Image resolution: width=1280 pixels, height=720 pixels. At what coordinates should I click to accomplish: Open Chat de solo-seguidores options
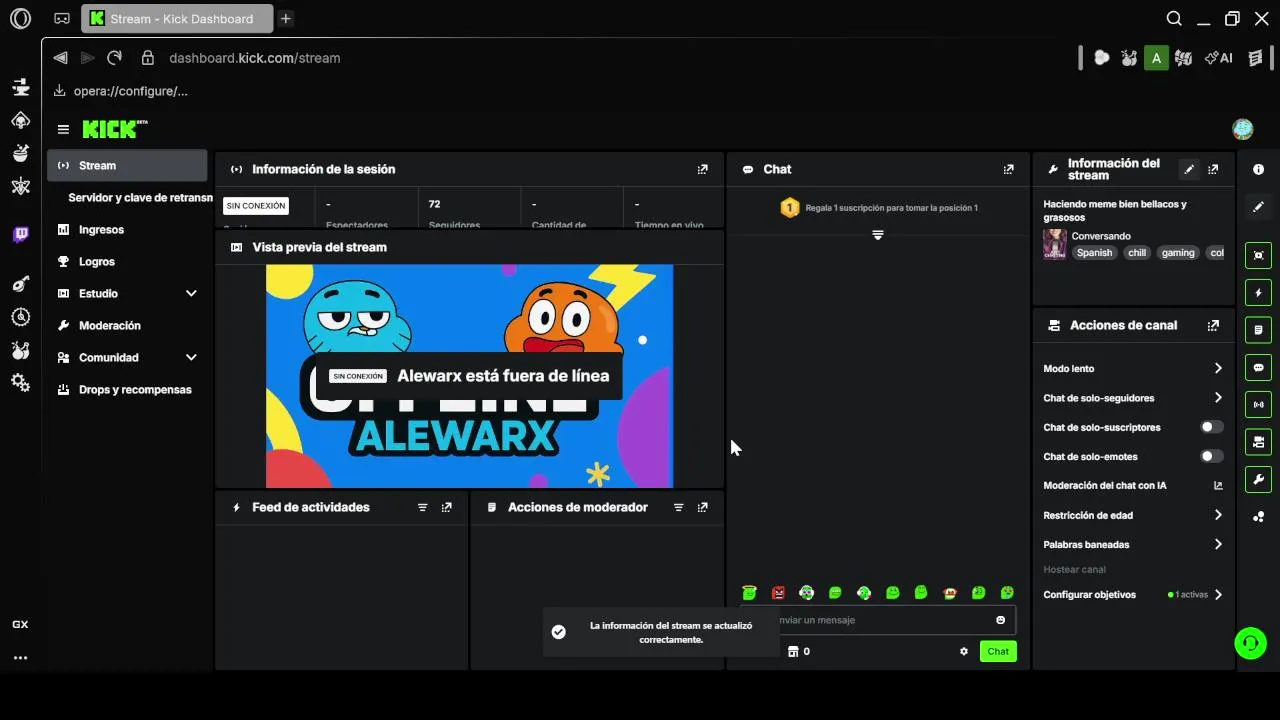click(x=1133, y=398)
